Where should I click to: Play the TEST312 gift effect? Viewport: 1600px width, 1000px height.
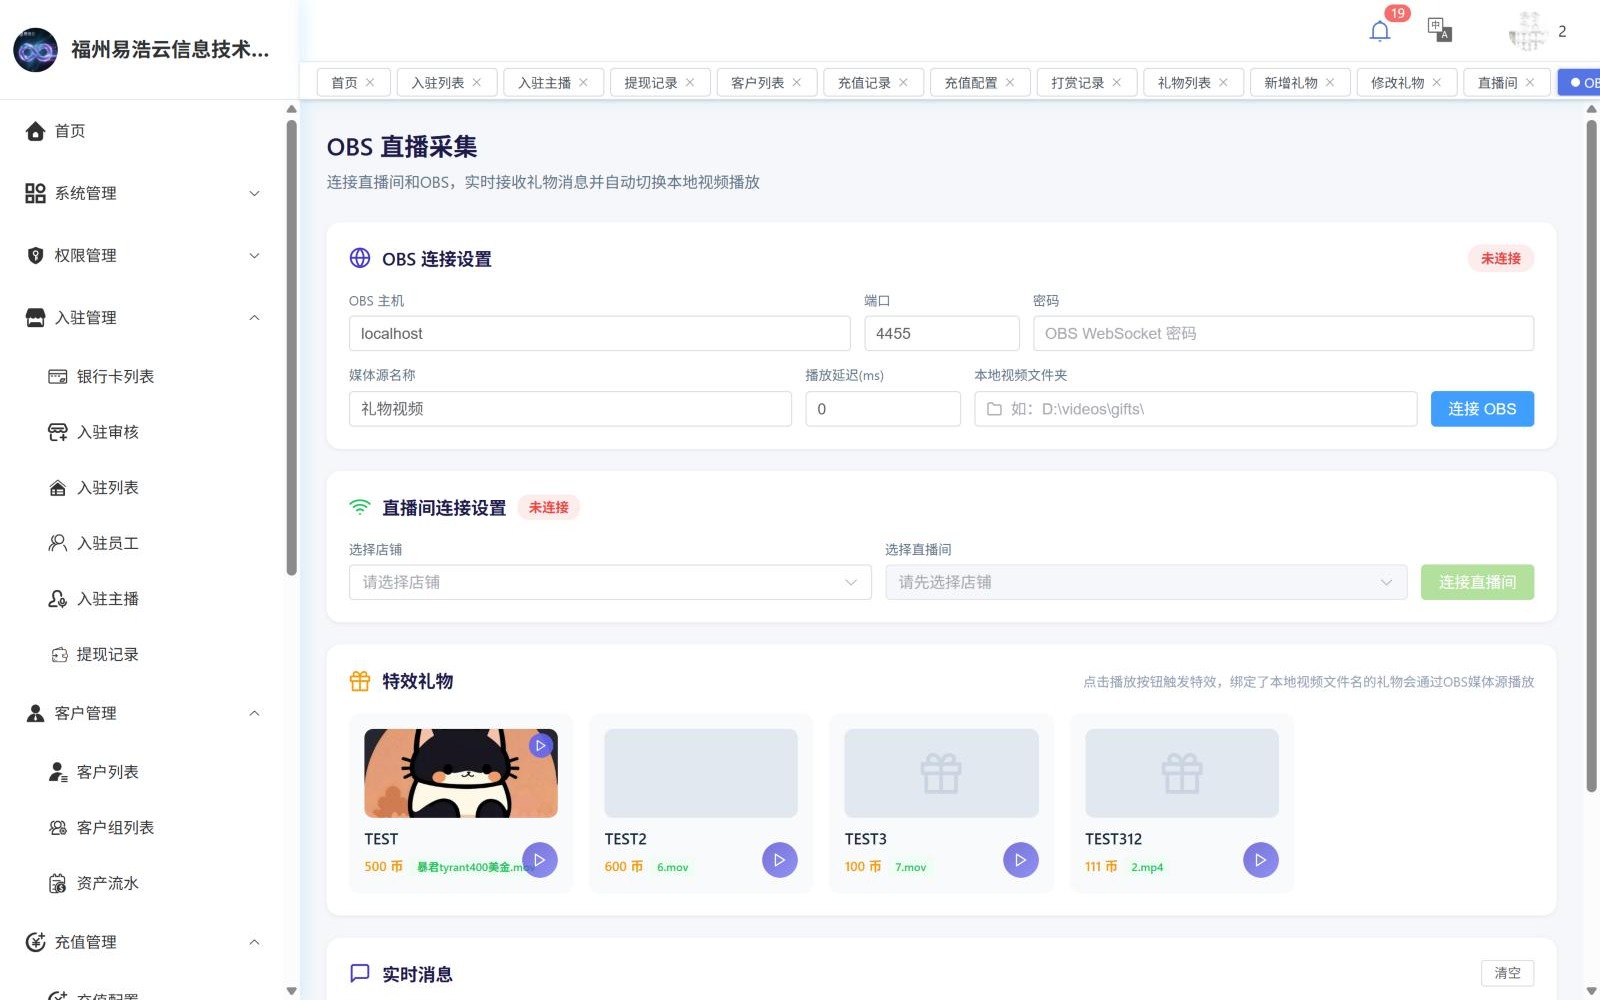point(1261,860)
